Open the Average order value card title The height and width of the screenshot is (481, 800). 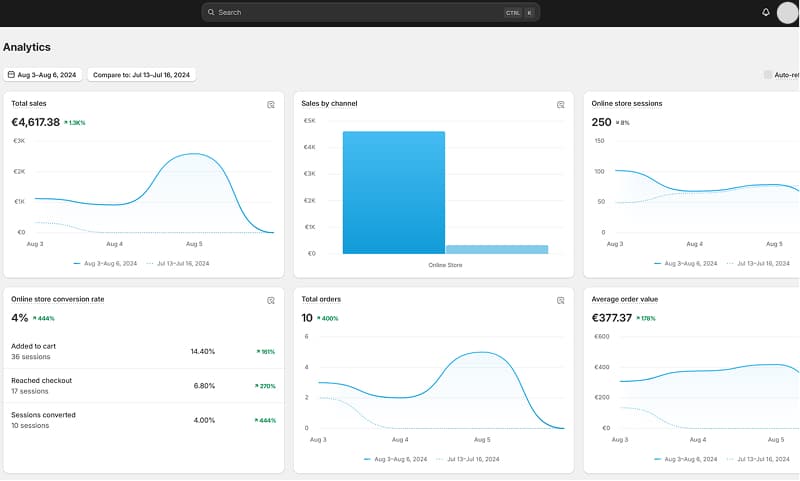[x=625, y=299]
